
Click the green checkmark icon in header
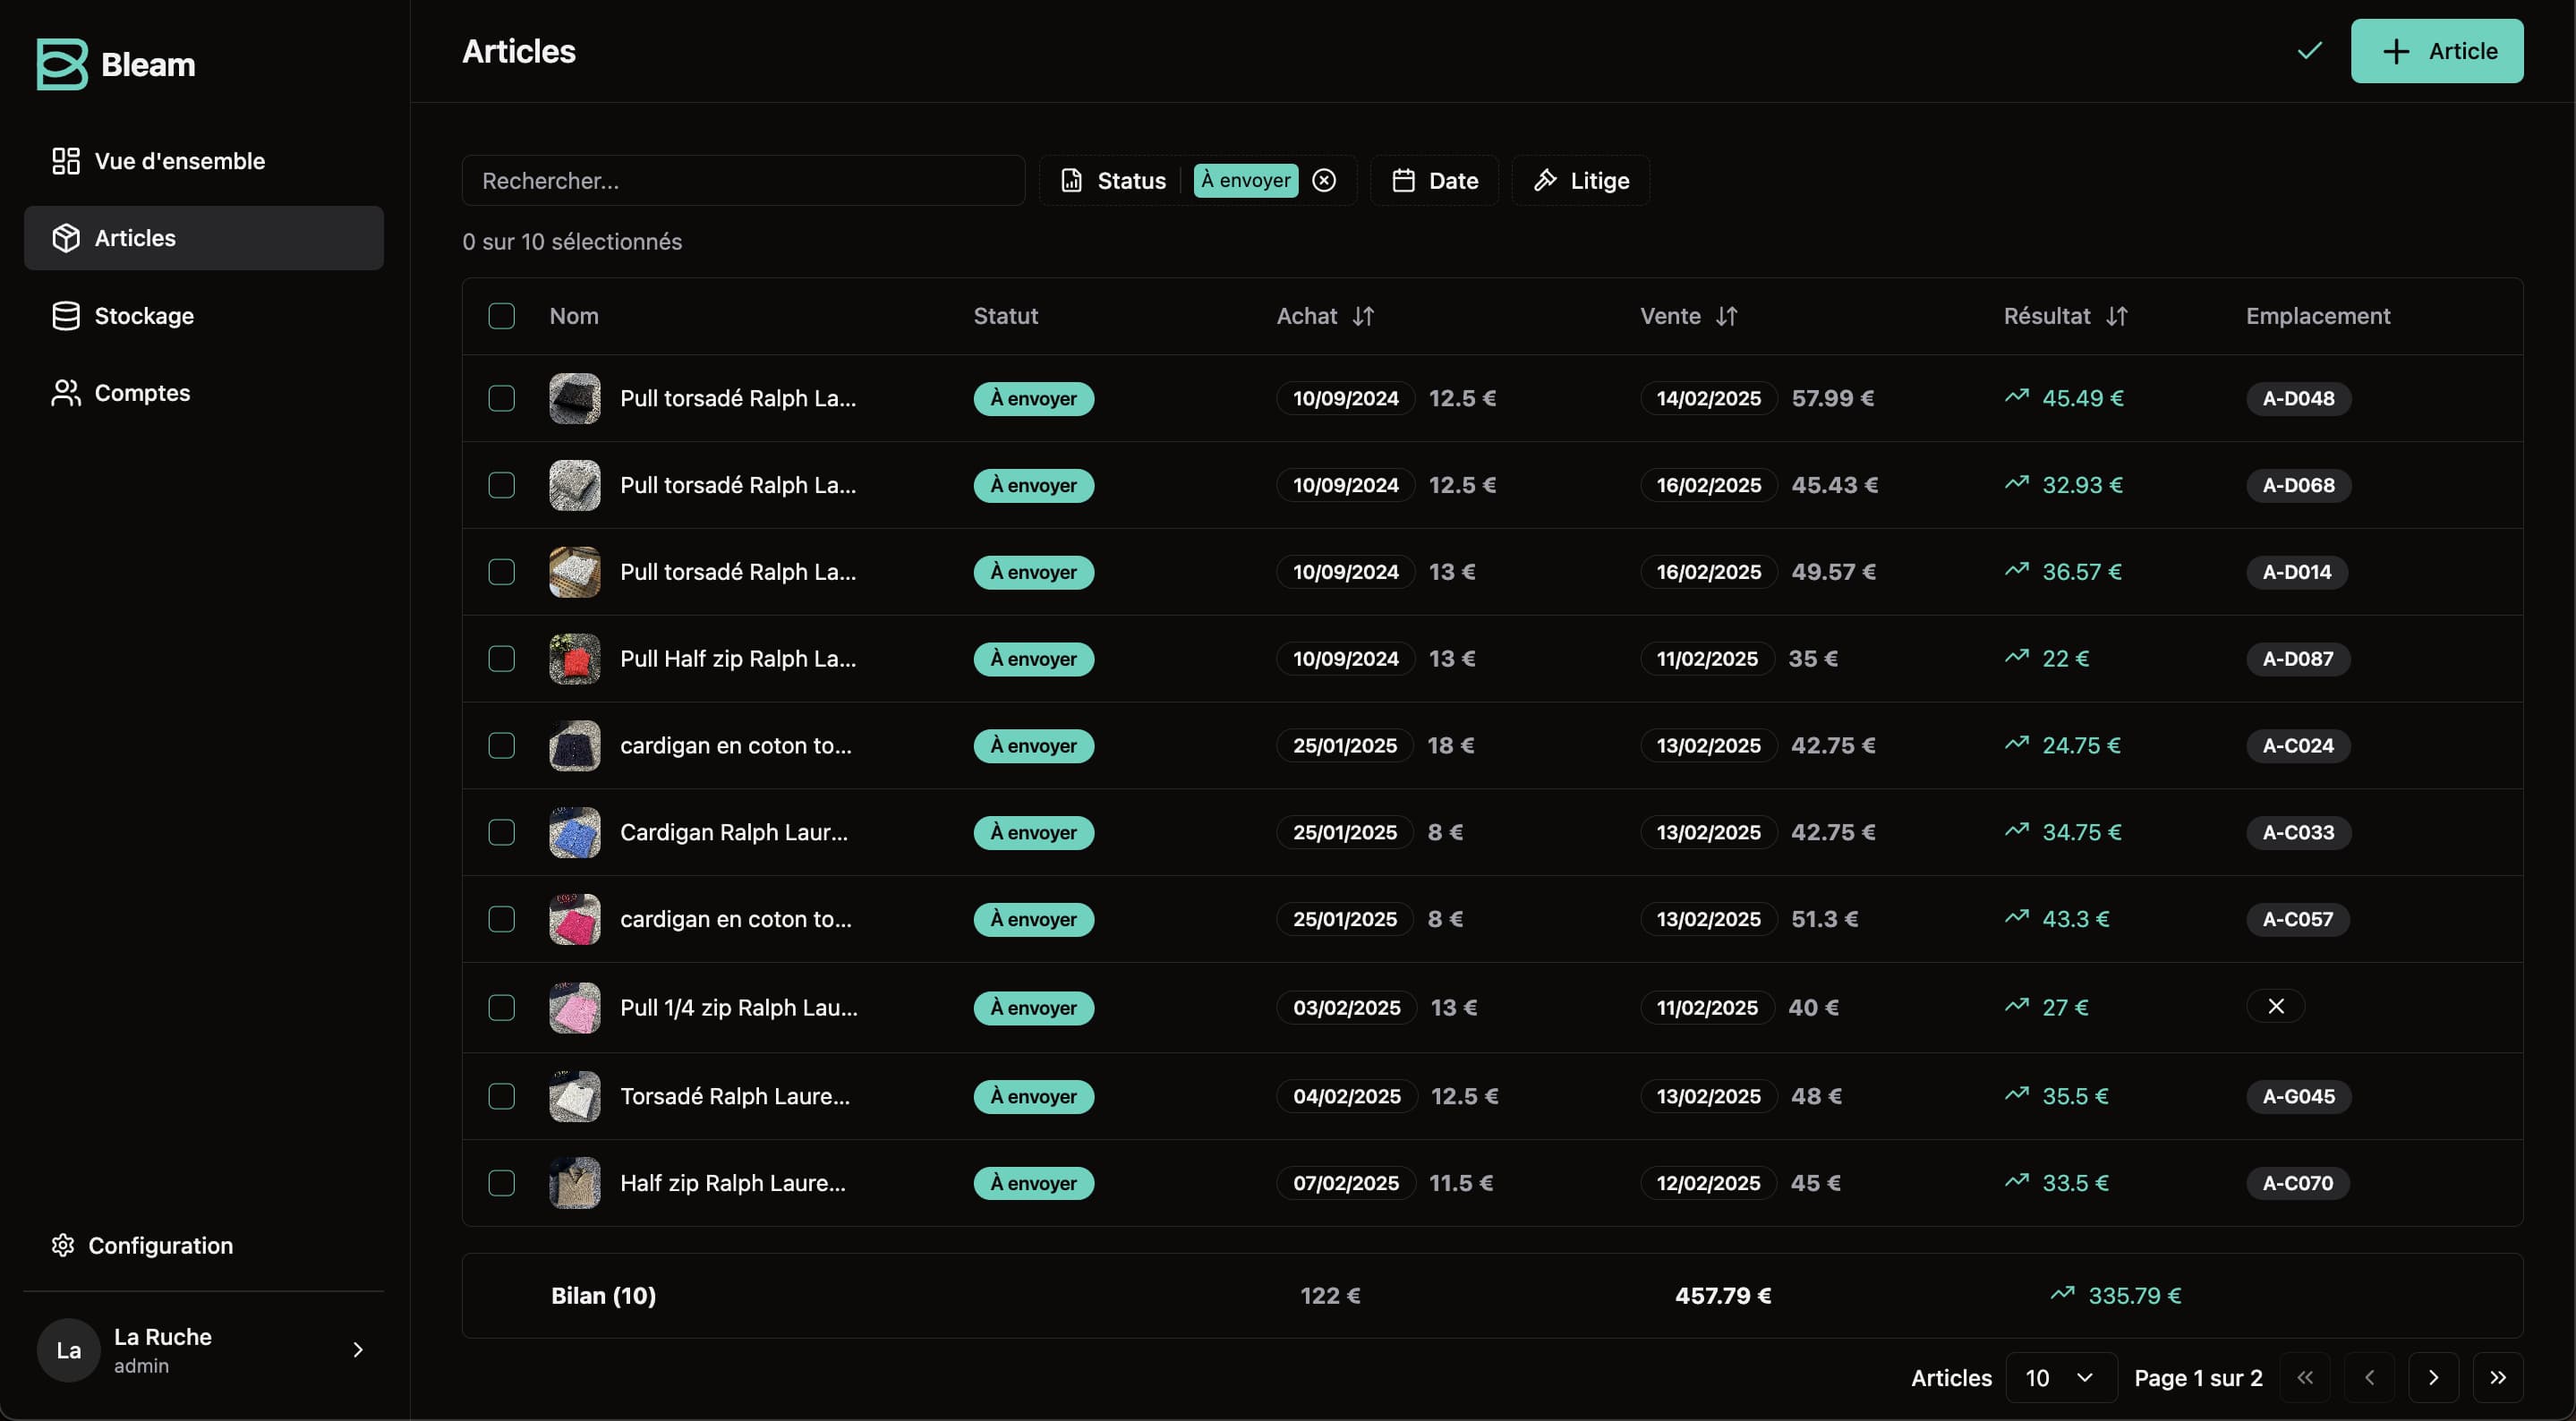coord(2309,51)
